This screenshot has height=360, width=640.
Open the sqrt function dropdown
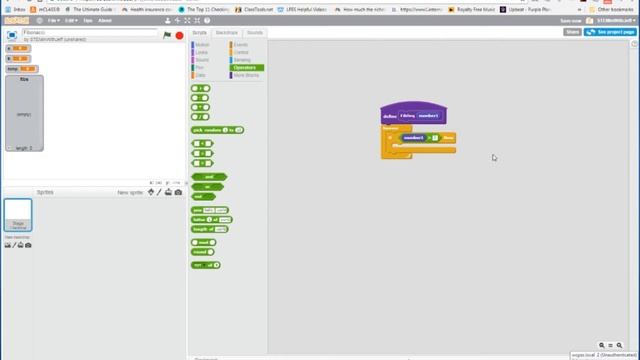(203, 265)
